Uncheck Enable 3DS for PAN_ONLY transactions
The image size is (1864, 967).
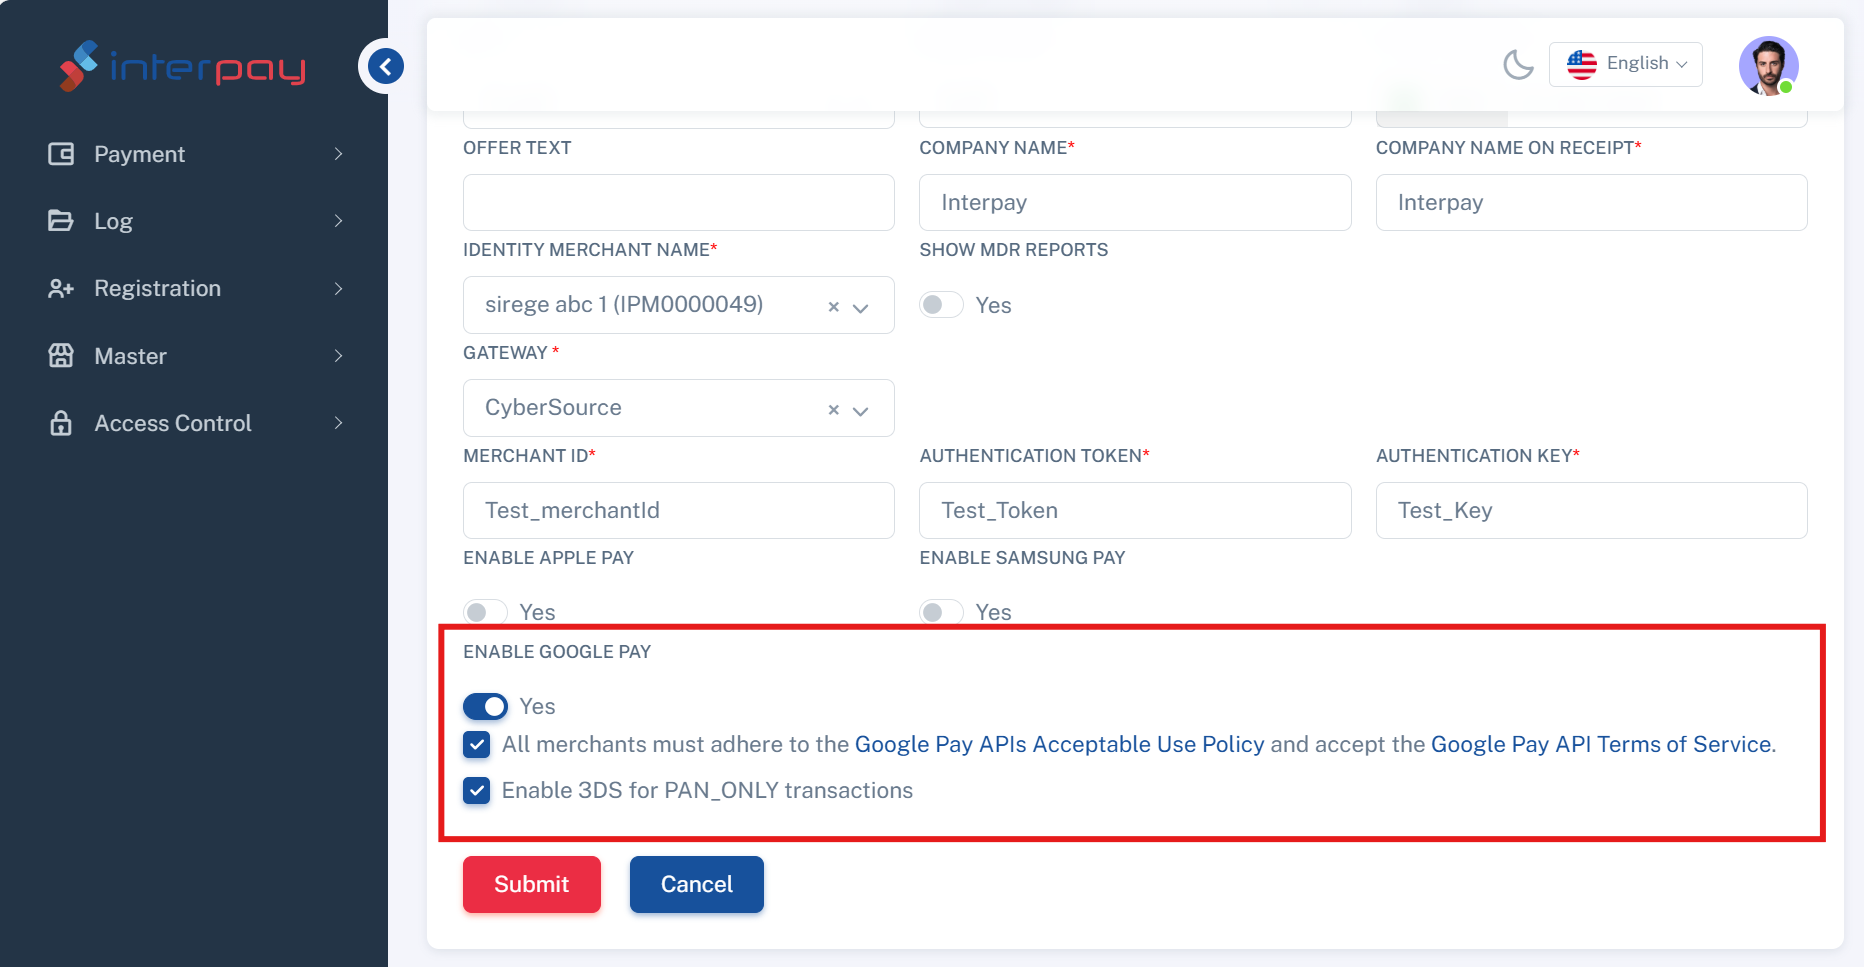[477, 791]
